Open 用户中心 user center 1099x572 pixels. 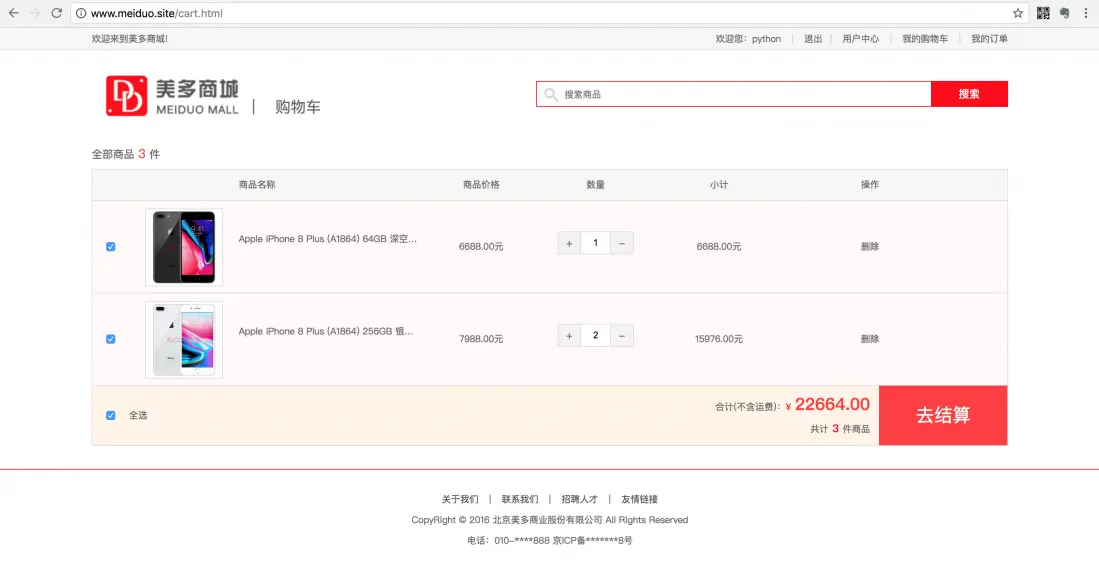[x=861, y=39]
